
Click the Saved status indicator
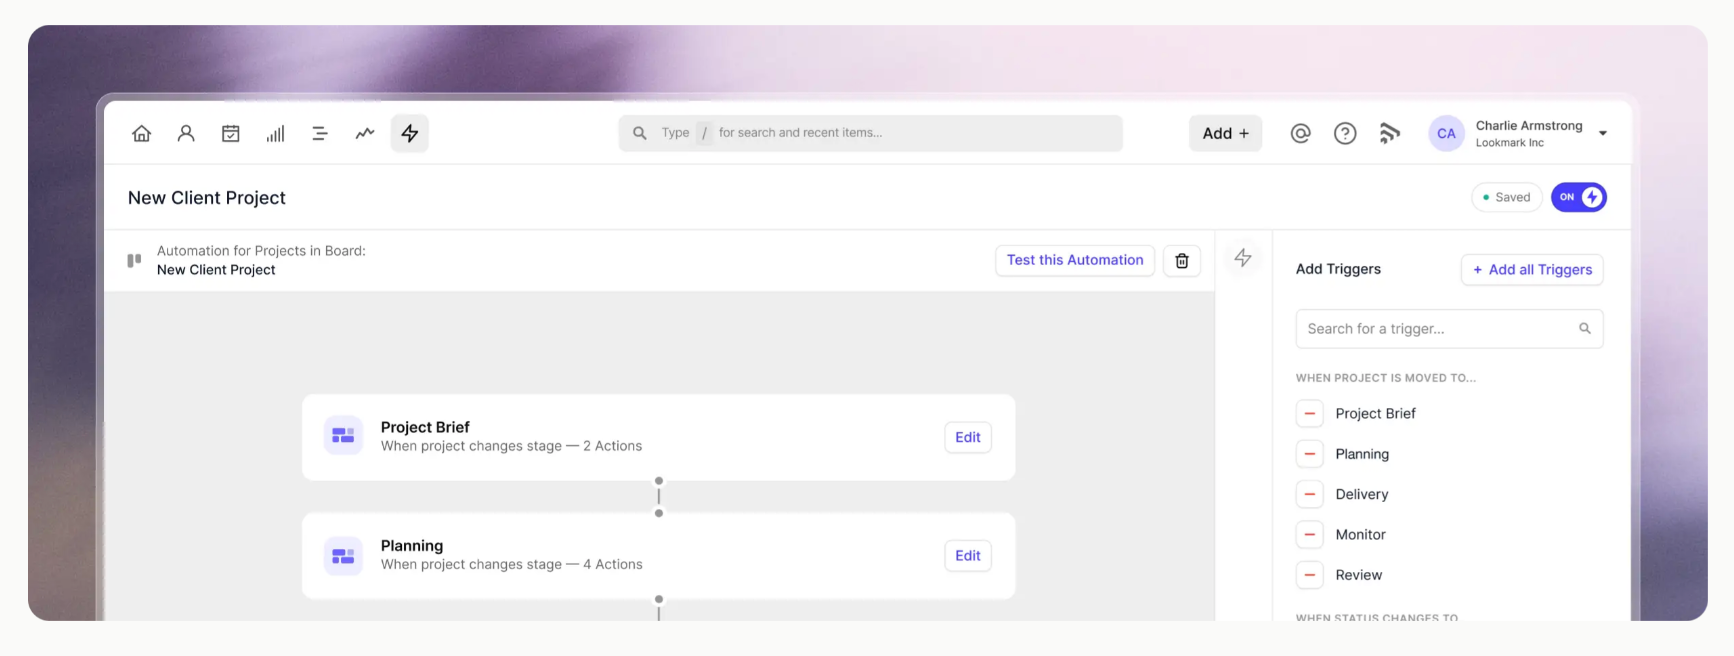click(x=1507, y=197)
